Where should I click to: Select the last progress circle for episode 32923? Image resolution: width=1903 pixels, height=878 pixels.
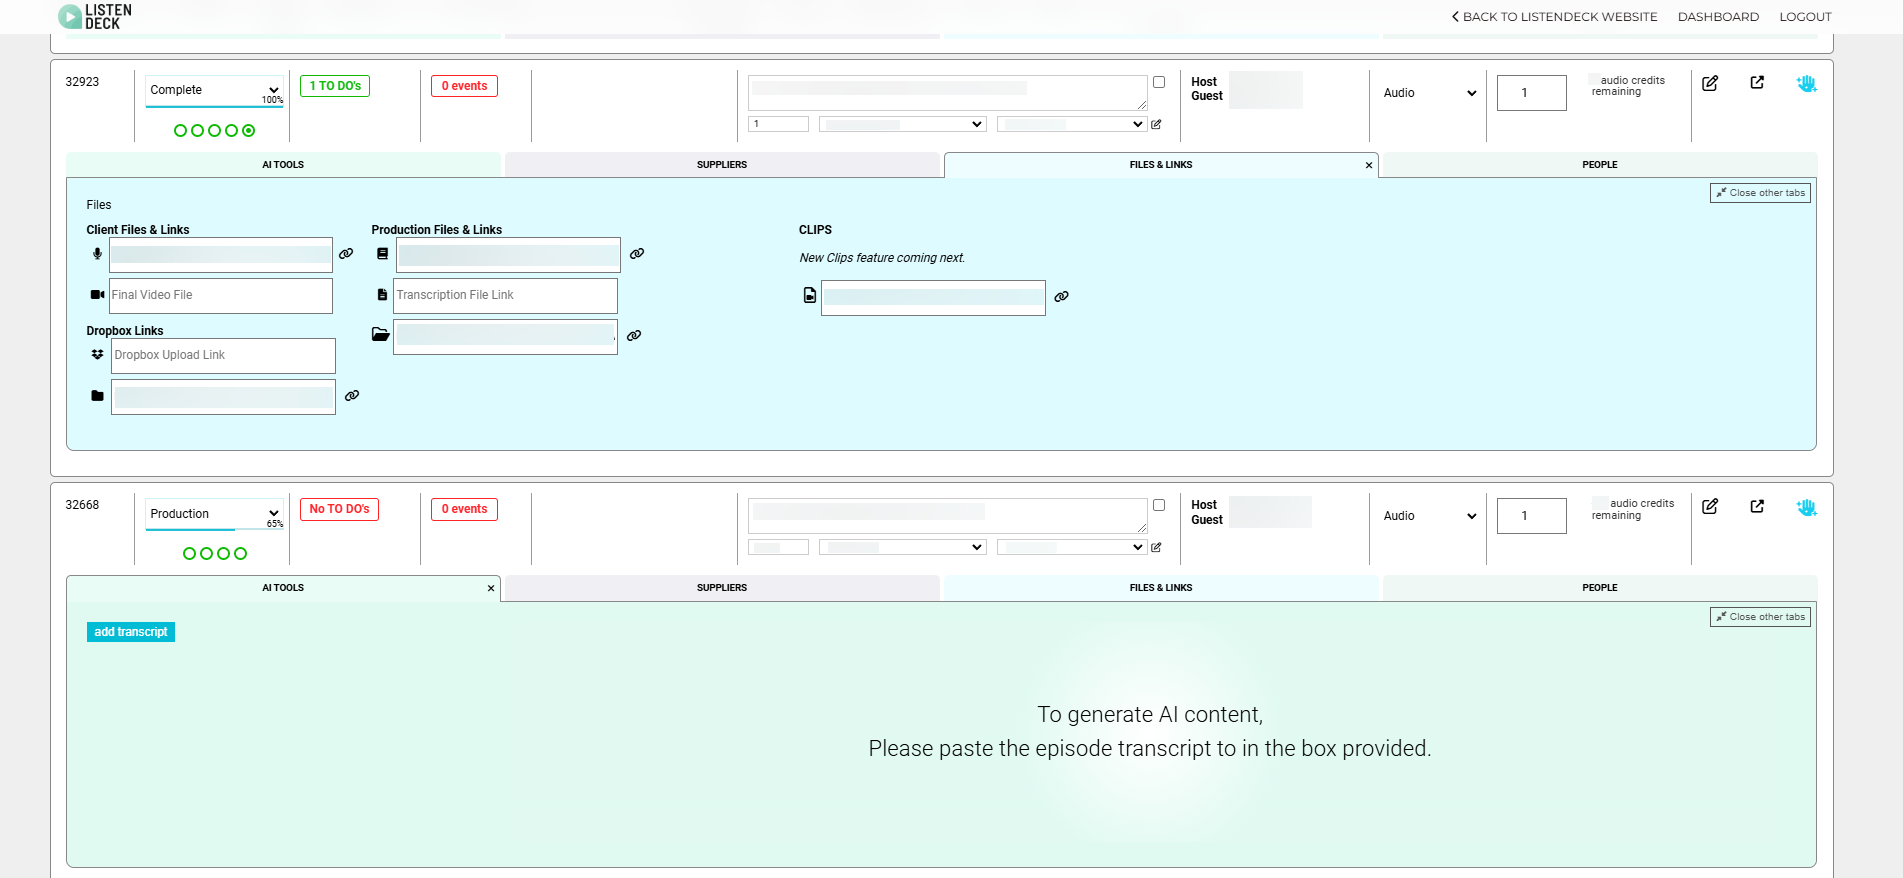[x=249, y=131]
